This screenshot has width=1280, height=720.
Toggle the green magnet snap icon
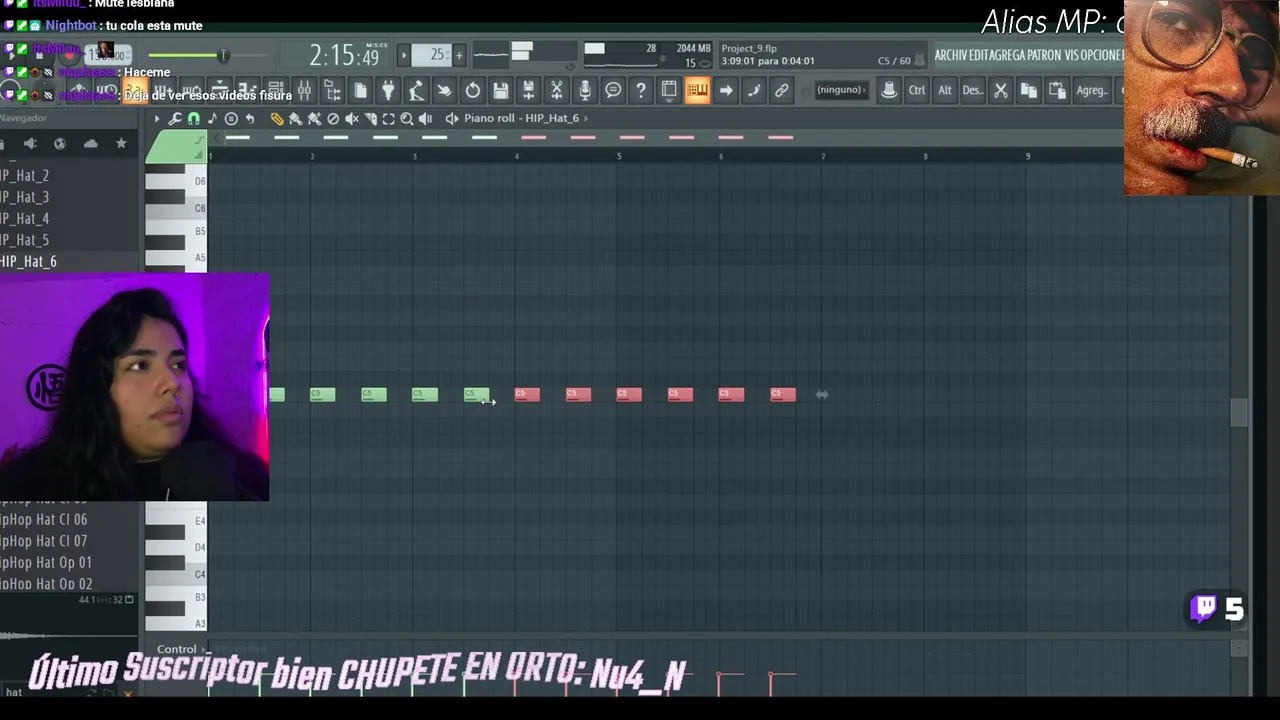pyautogui.click(x=194, y=119)
